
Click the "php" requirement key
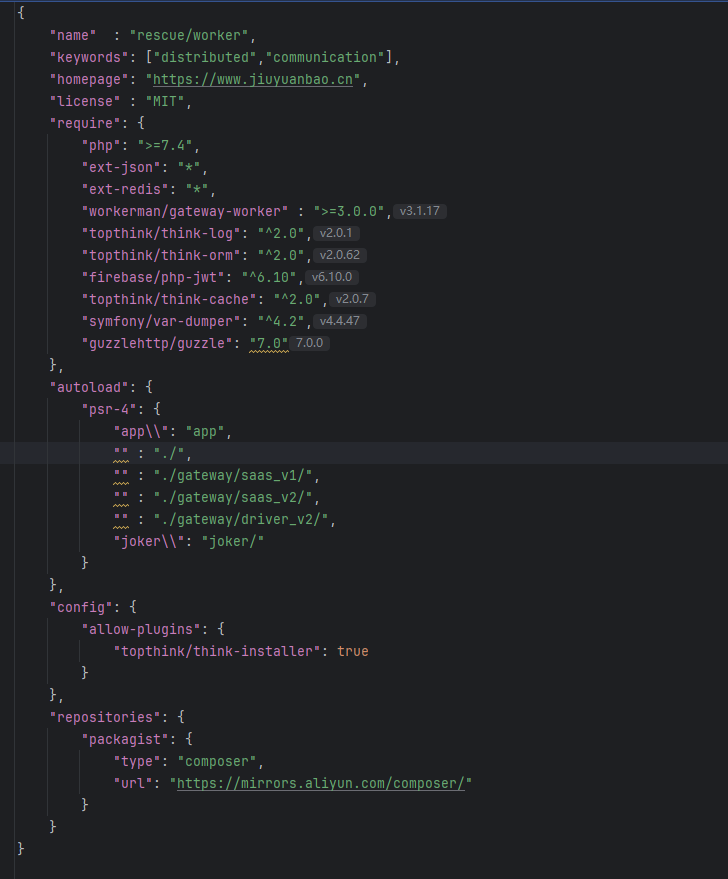coord(101,145)
